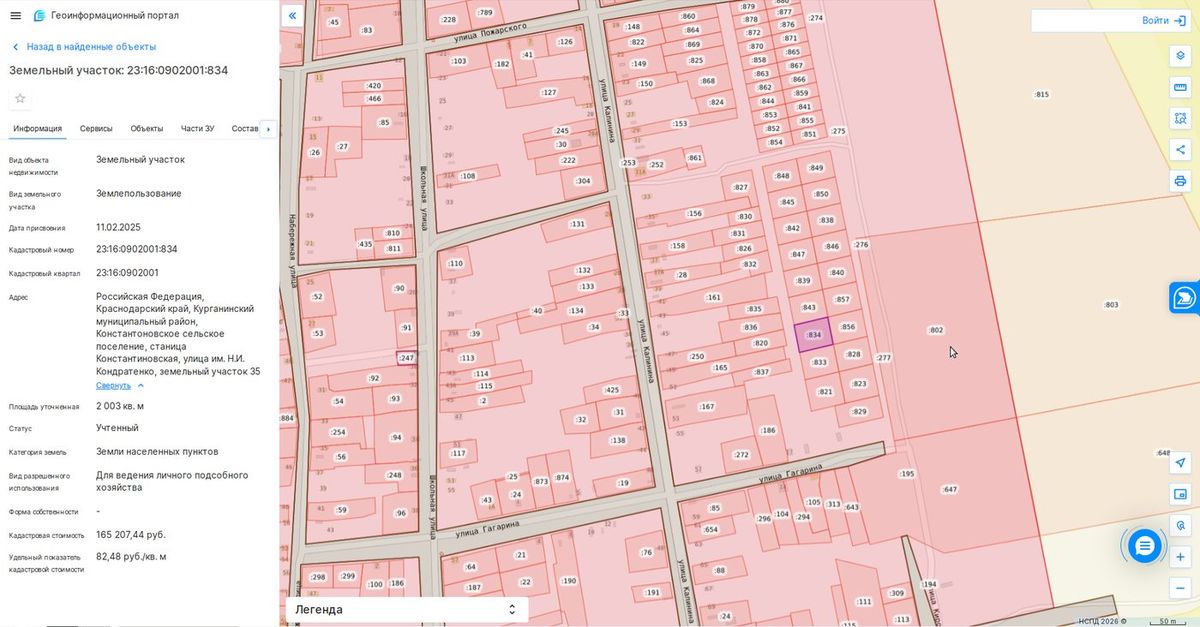Image resolution: width=1200 pixels, height=627 pixels.
Task: Open the map layers panel
Action: point(1180,55)
